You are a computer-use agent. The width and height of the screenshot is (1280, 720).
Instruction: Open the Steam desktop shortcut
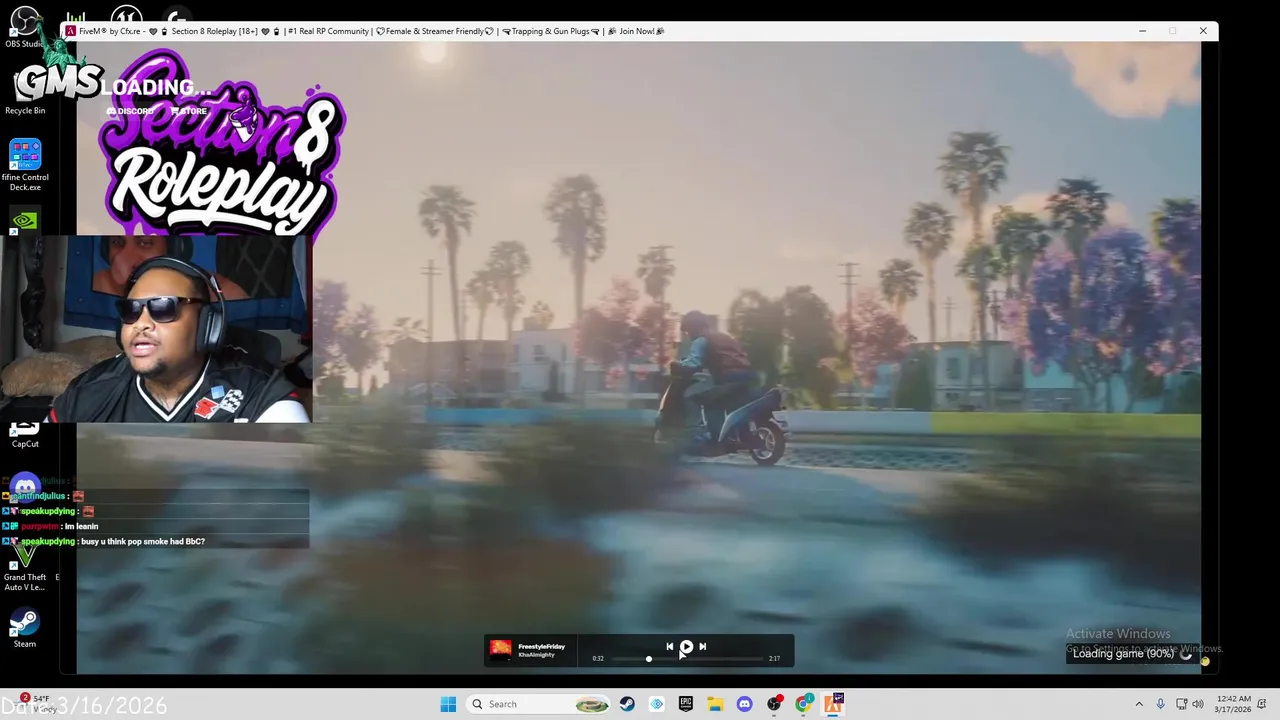[25, 628]
